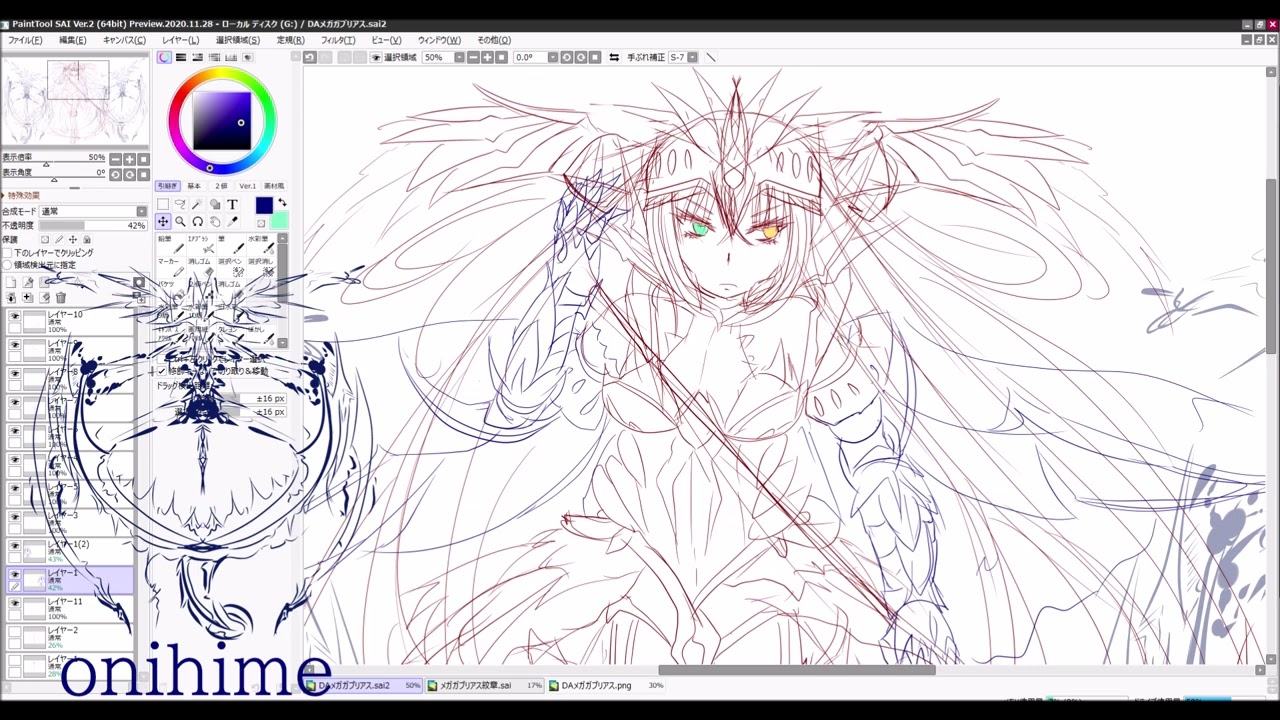Open the 編集(E) menu
Screen dimensions: 1280x720
(x=72, y=40)
